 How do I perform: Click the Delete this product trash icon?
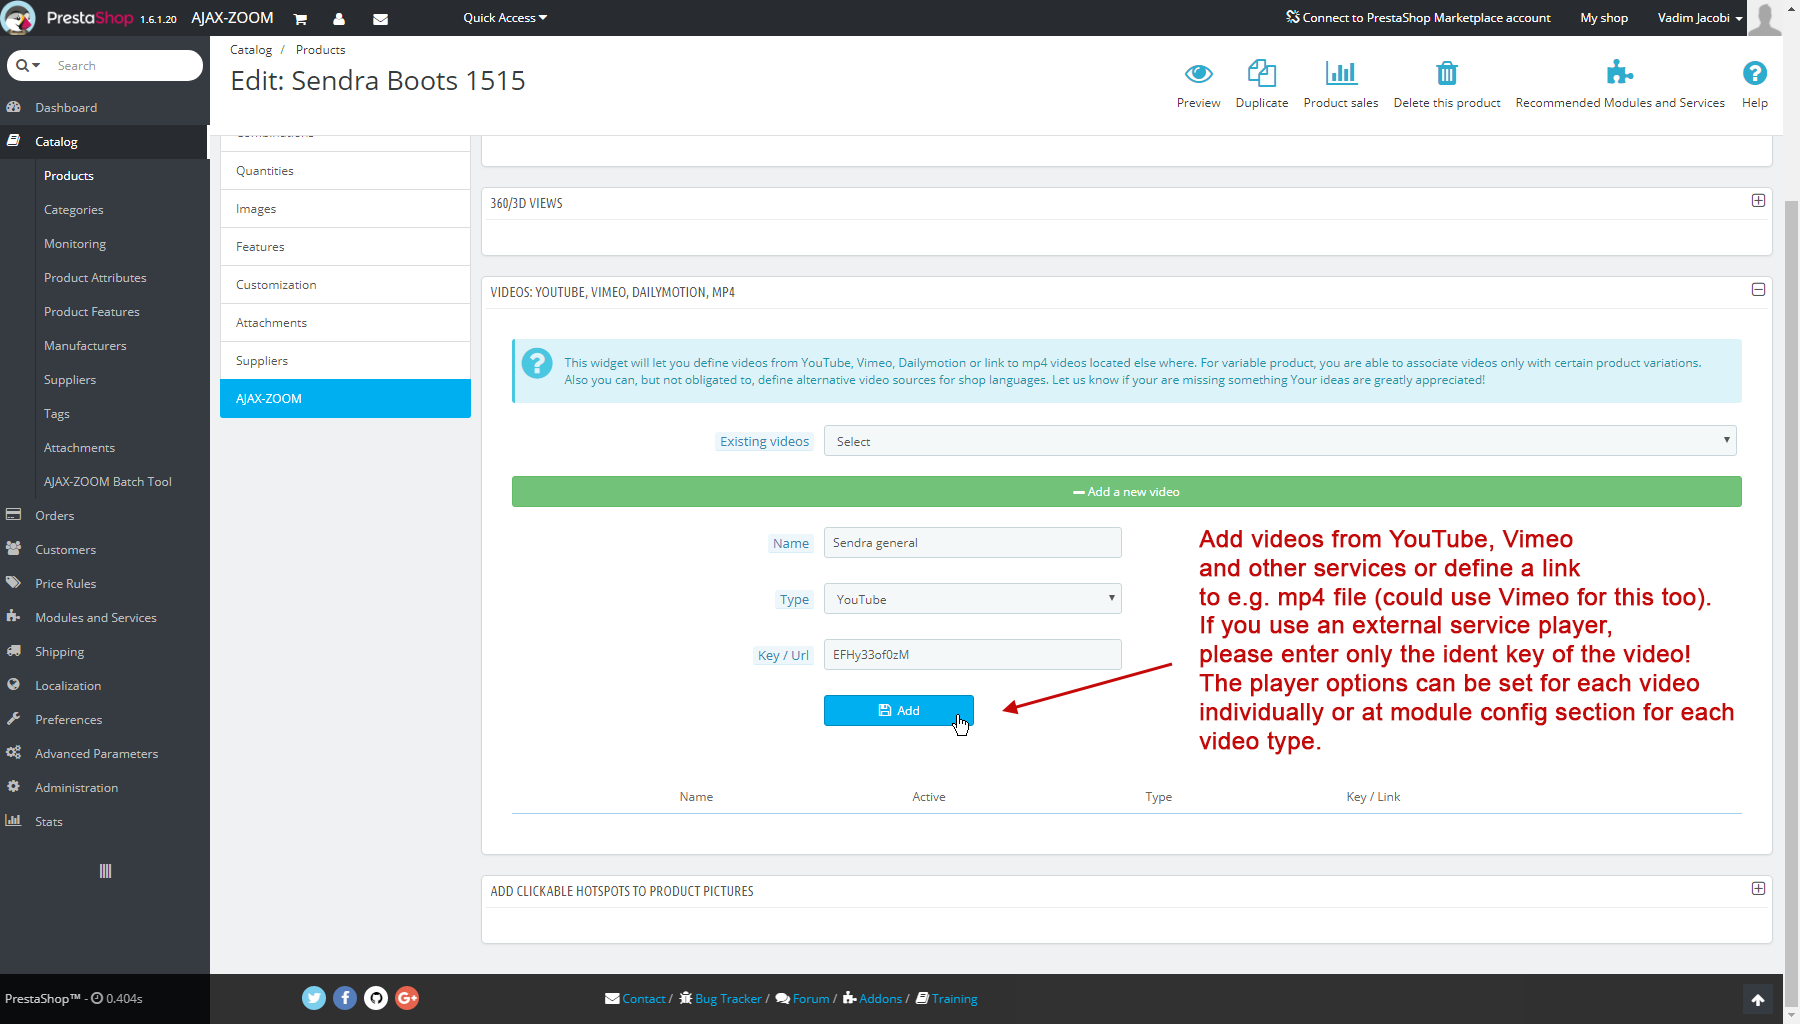point(1446,73)
